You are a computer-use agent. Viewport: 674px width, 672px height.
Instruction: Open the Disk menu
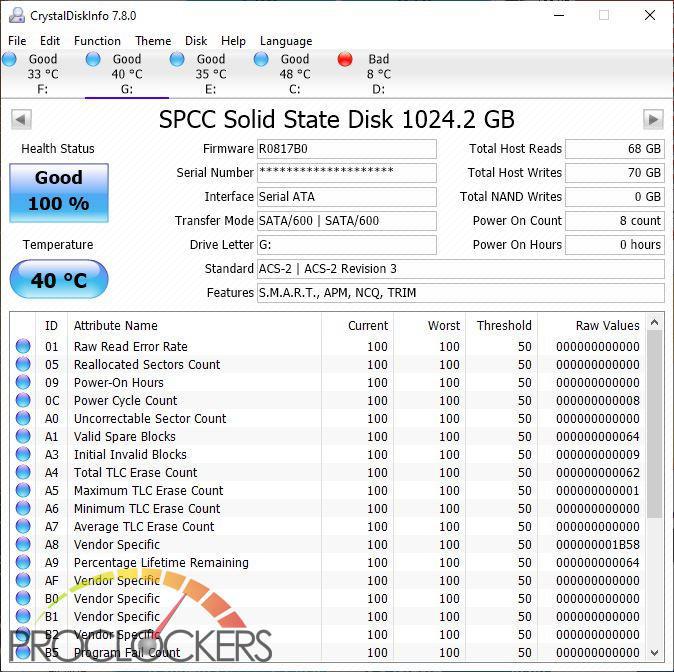click(196, 41)
